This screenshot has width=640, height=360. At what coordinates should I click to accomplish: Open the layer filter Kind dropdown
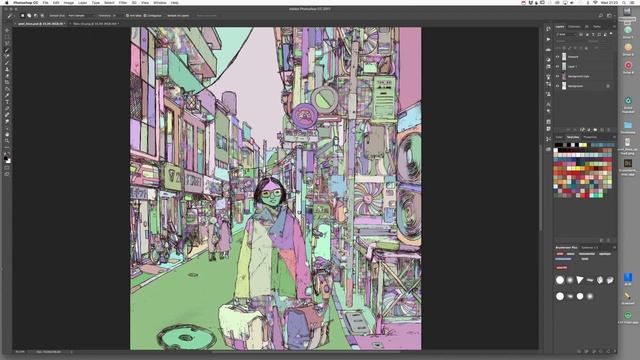566,34
